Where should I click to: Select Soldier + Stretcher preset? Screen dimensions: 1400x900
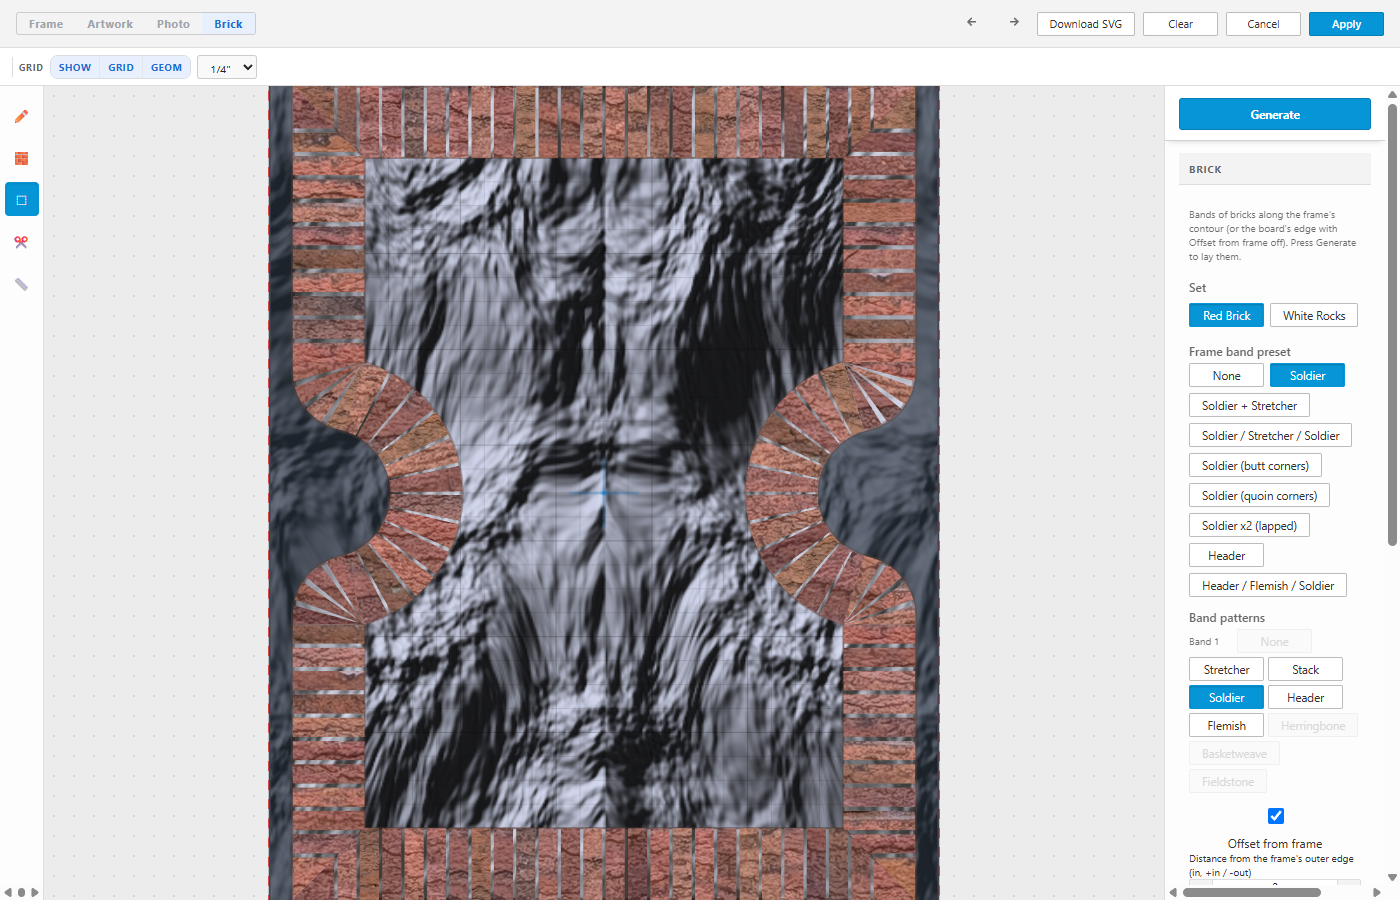point(1249,406)
